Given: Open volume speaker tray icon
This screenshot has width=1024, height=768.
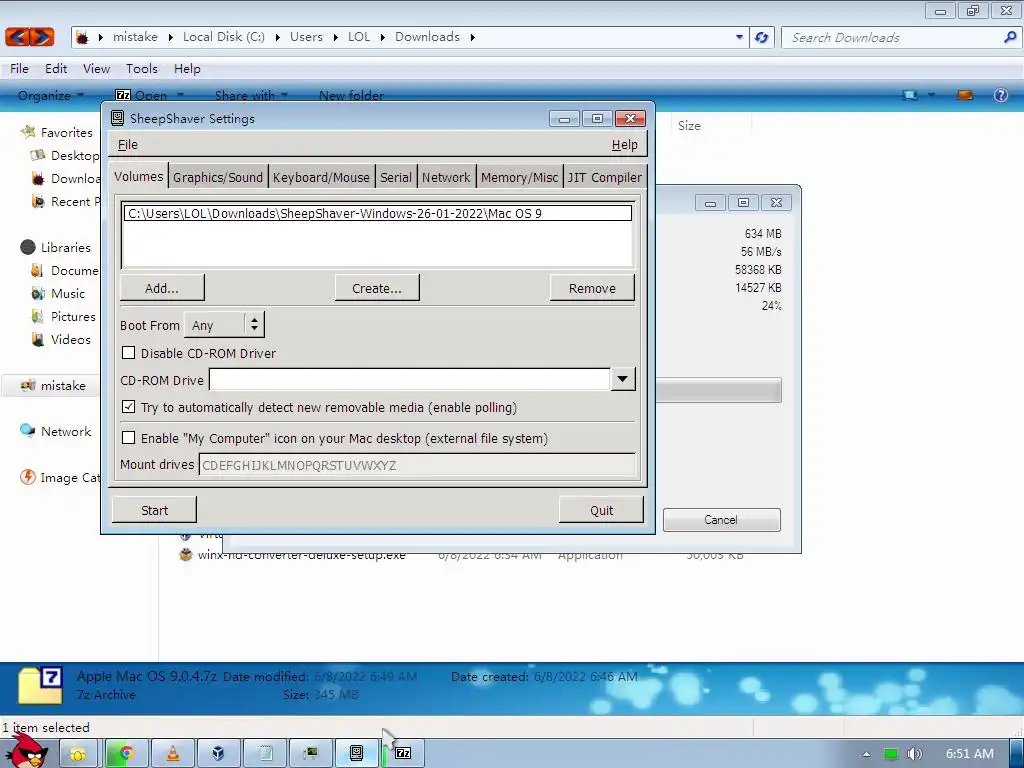Looking at the screenshot, I should [x=914, y=754].
